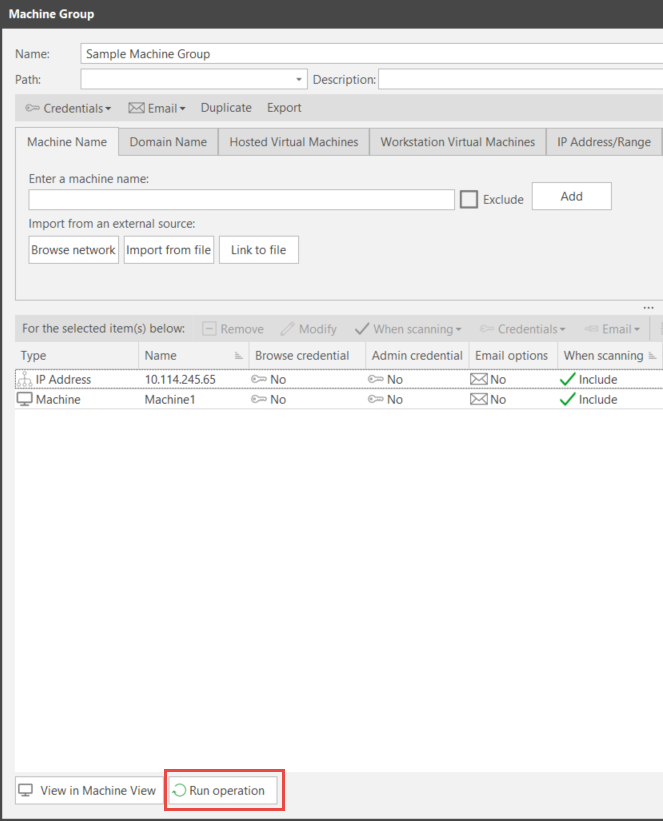The height and width of the screenshot is (821, 663).
Task: Click the green Include checkmark for Machine1
Action: click(x=568, y=399)
